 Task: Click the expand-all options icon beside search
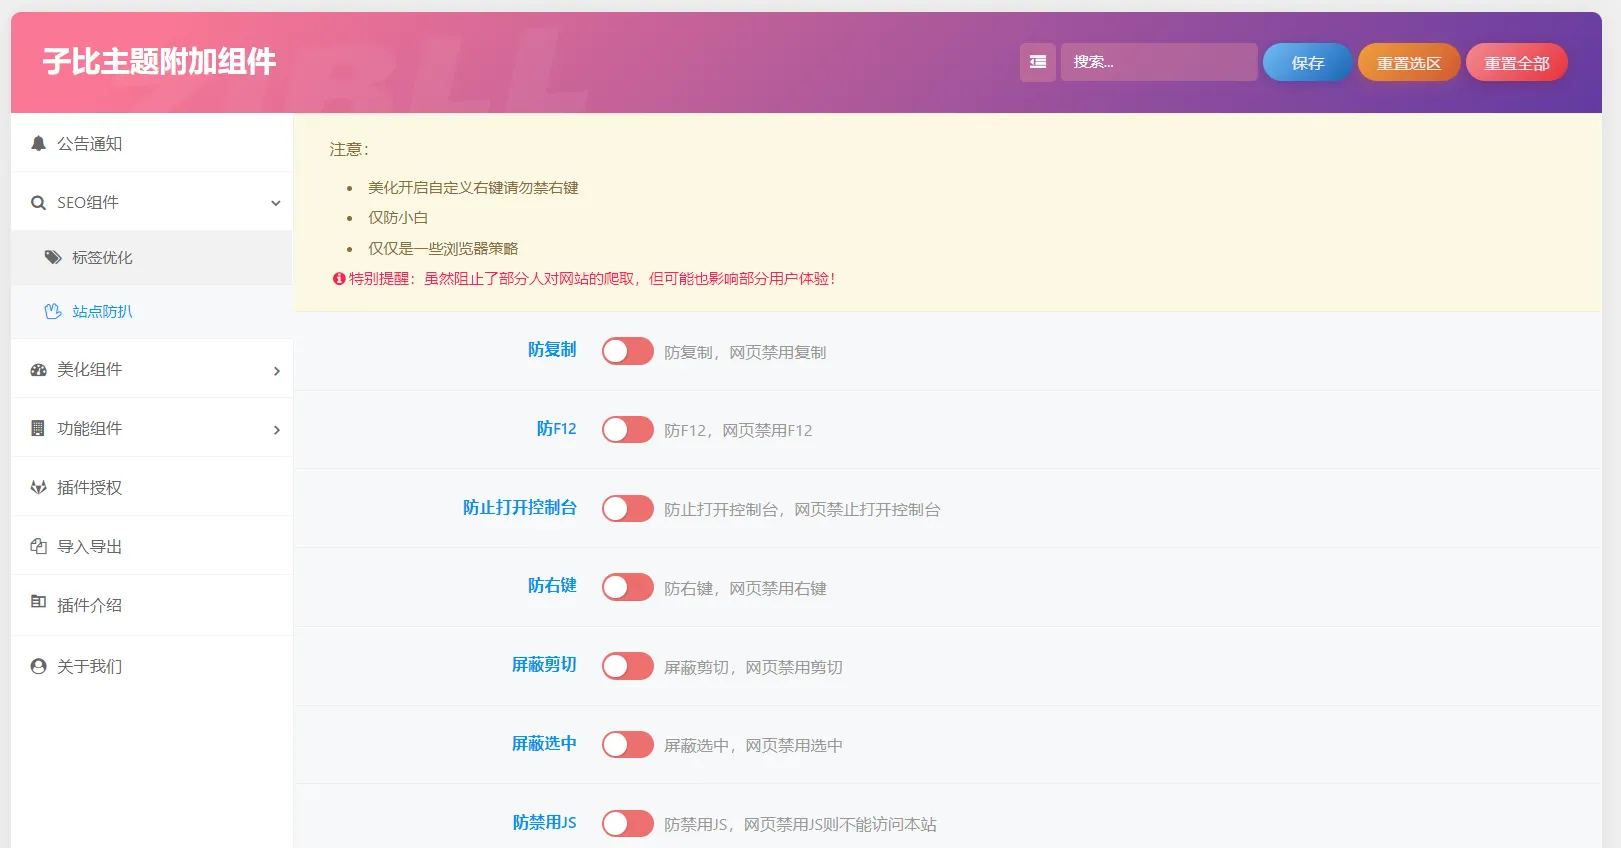(x=1038, y=62)
